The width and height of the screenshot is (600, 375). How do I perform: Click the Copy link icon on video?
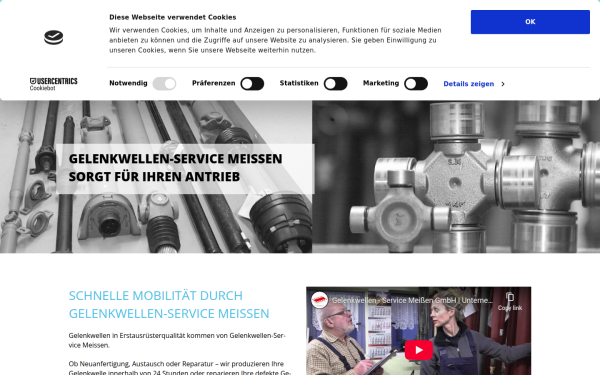(510, 301)
